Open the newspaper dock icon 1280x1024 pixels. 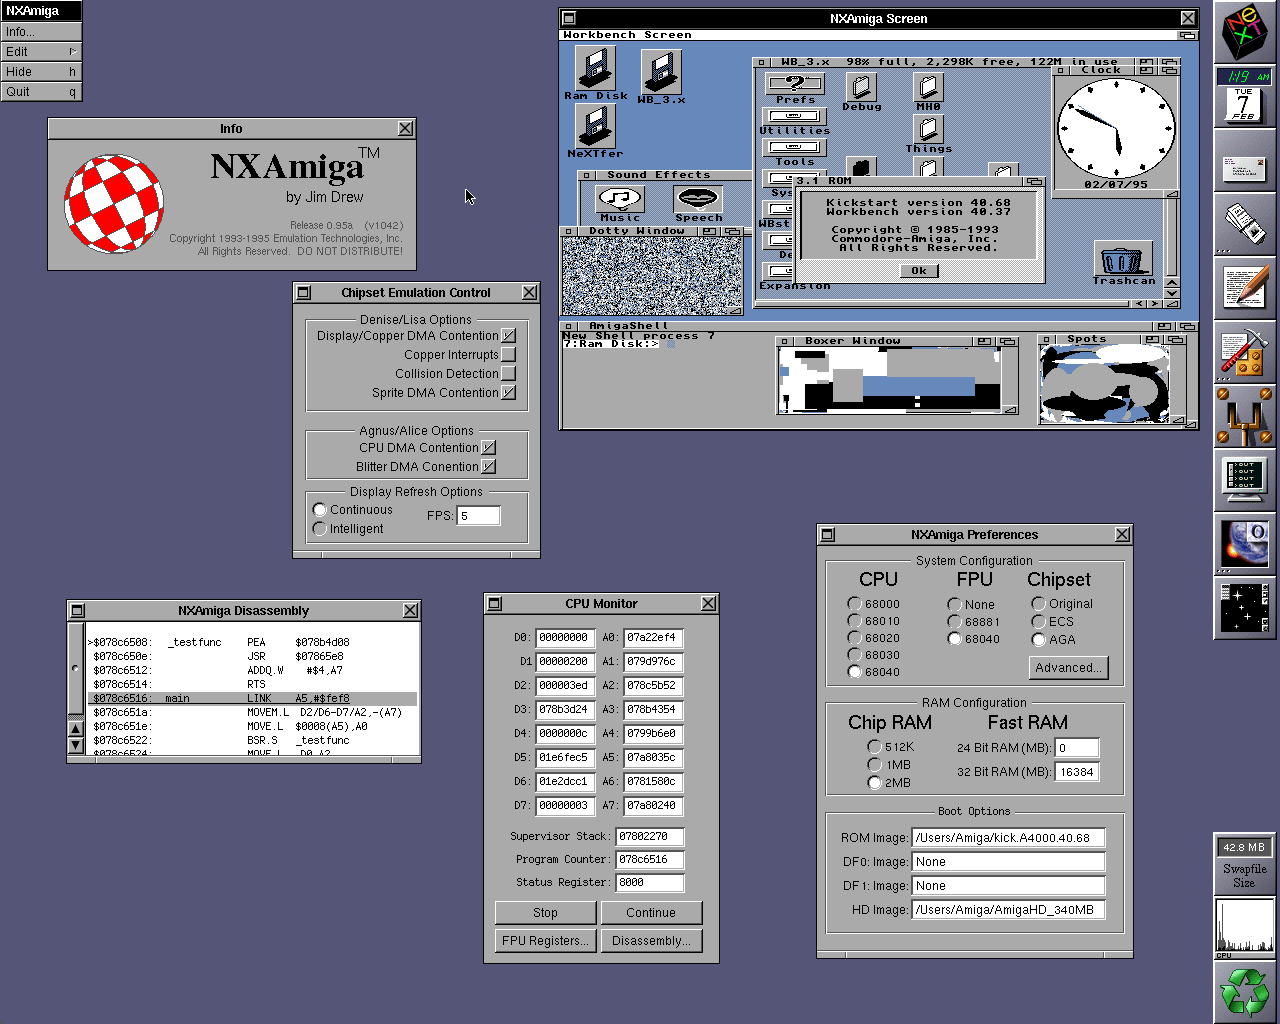[1245, 225]
